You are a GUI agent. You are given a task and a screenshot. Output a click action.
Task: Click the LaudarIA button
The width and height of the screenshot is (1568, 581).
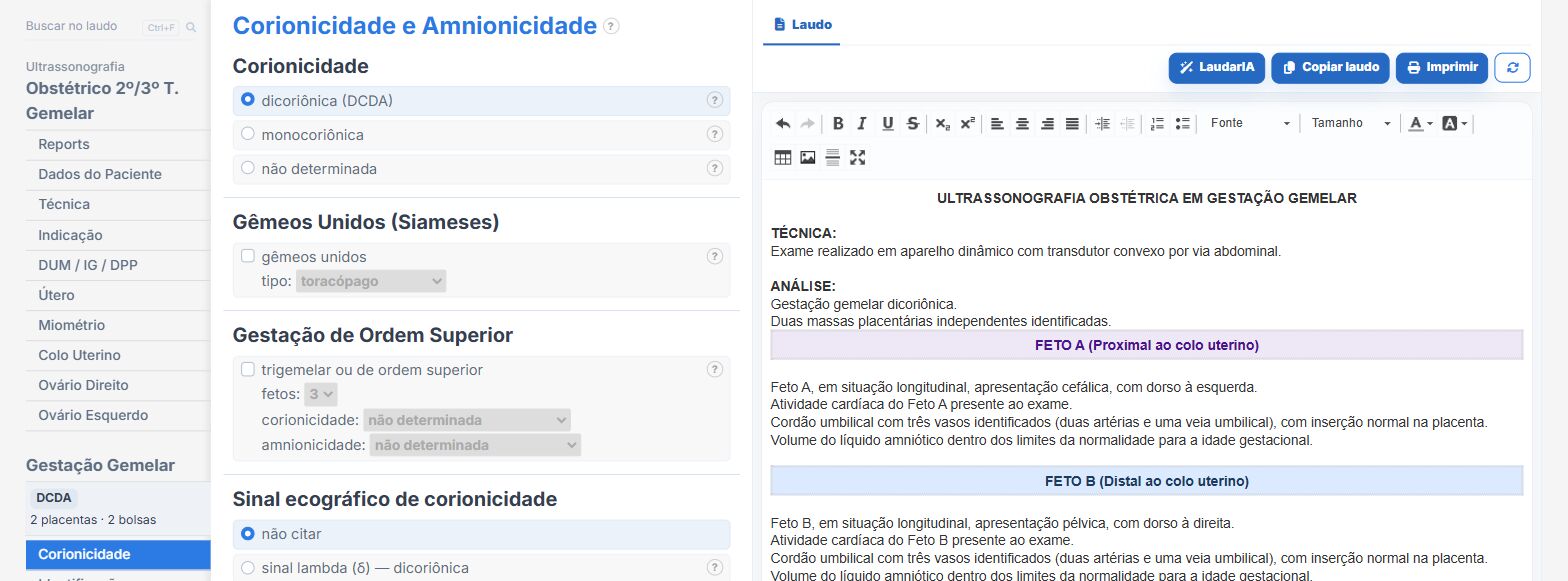tap(1217, 67)
